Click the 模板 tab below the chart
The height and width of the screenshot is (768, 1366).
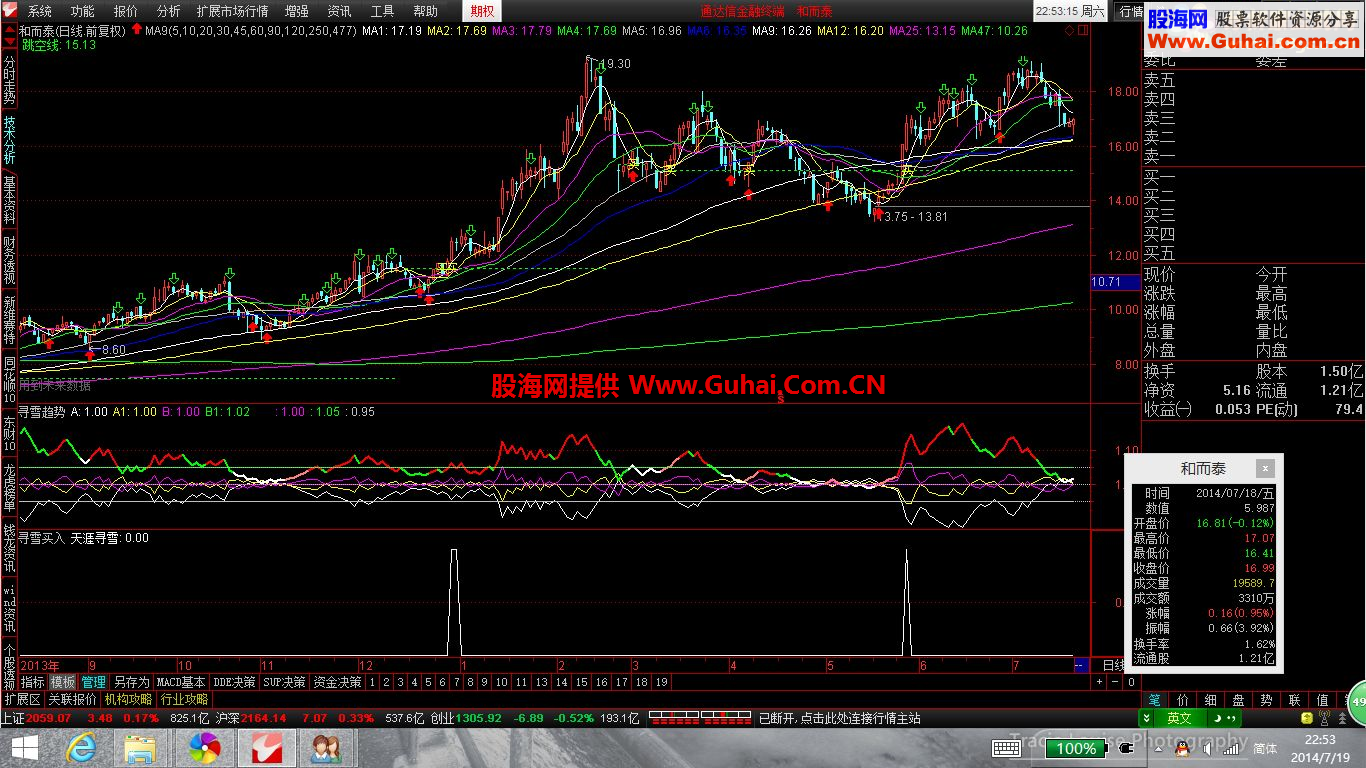pyautogui.click(x=63, y=682)
